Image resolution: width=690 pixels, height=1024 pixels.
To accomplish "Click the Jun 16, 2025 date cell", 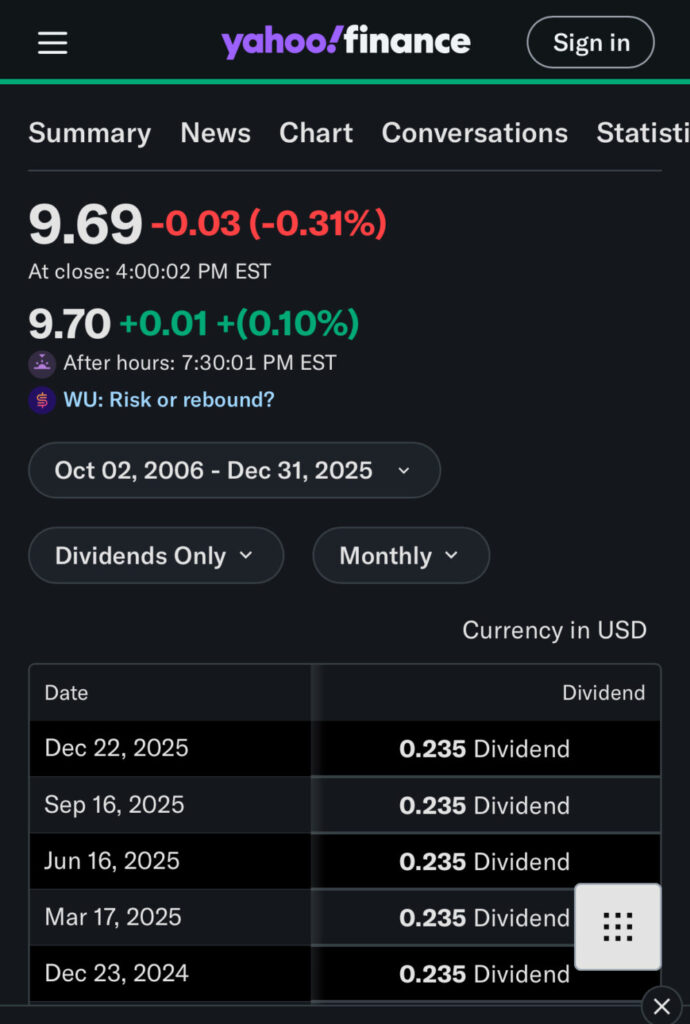I will [112, 861].
